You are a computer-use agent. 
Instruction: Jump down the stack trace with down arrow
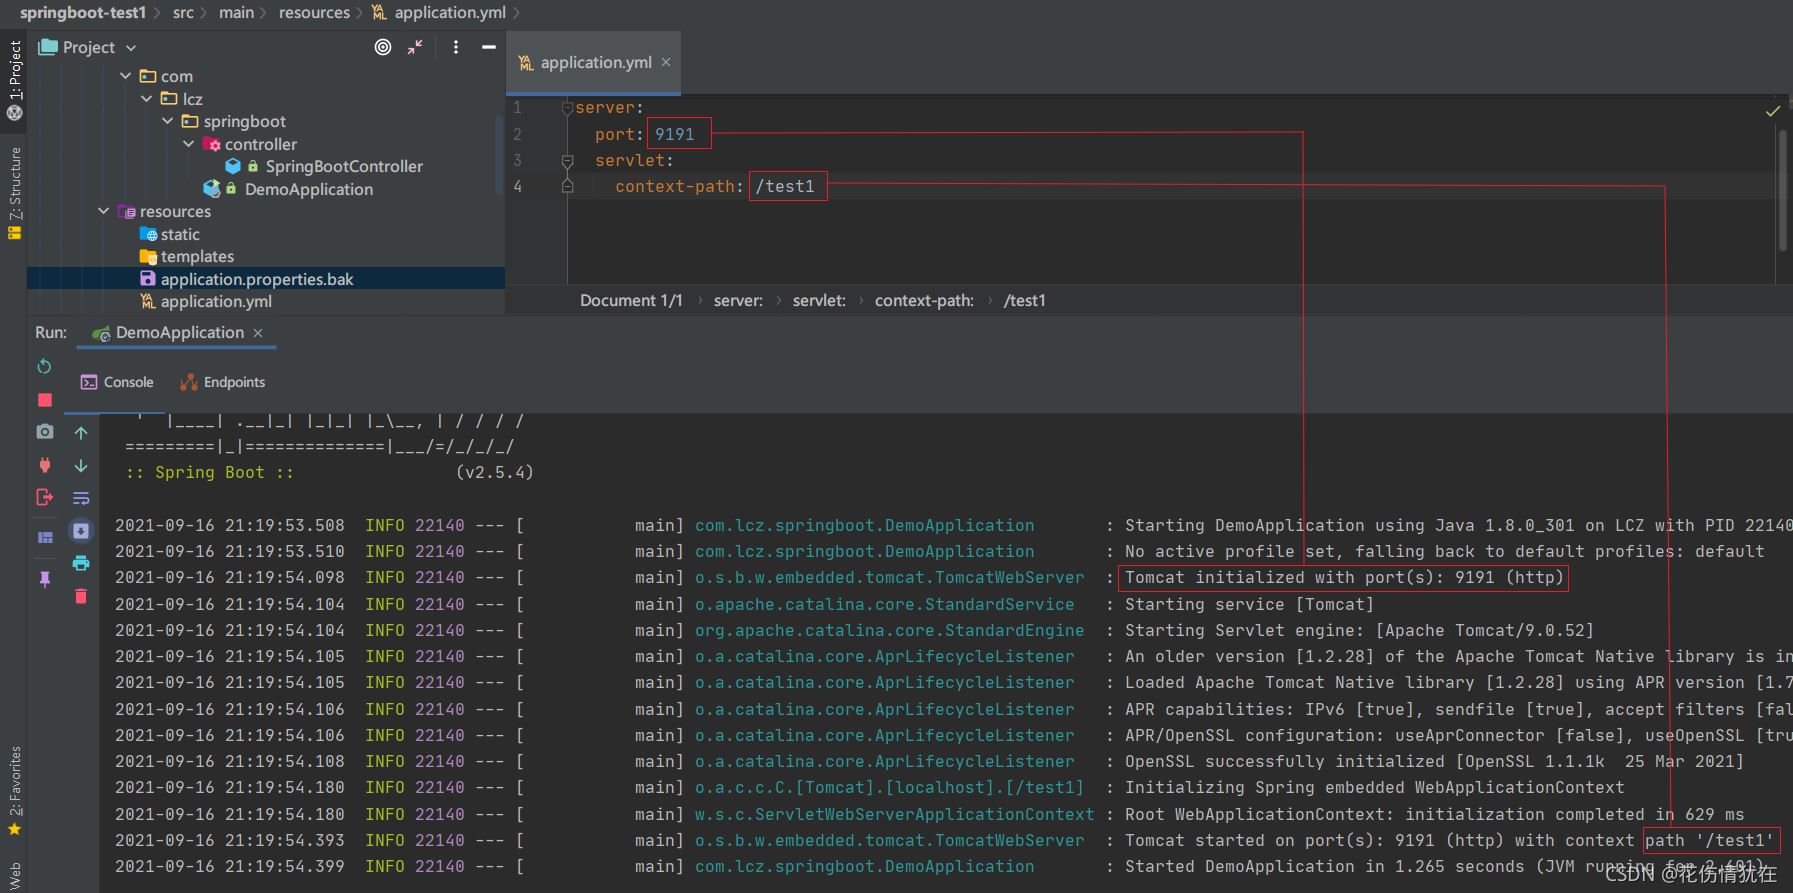[x=81, y=466]
